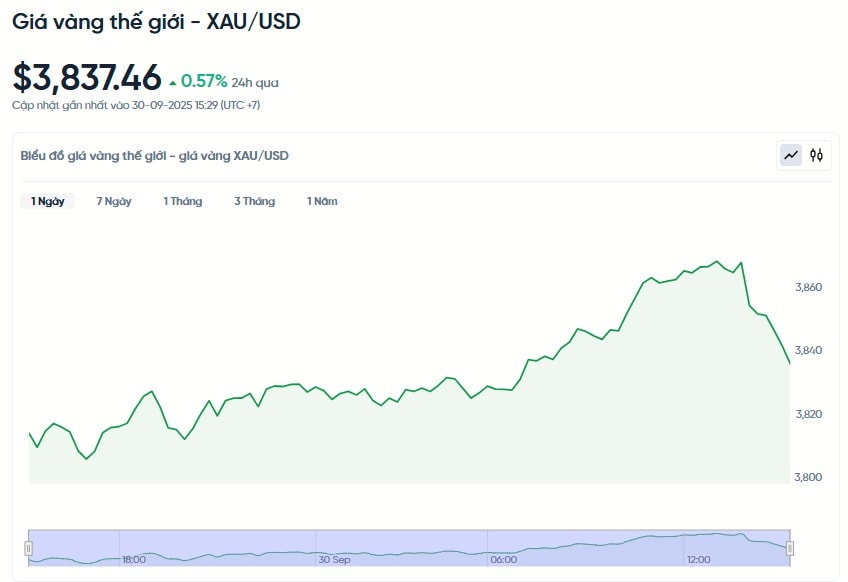The height and width of the screenshot is (582, 848).
Task: Click the Giá vàng thế giới - XAU/USD heading
Action: (x=156, y=22)
